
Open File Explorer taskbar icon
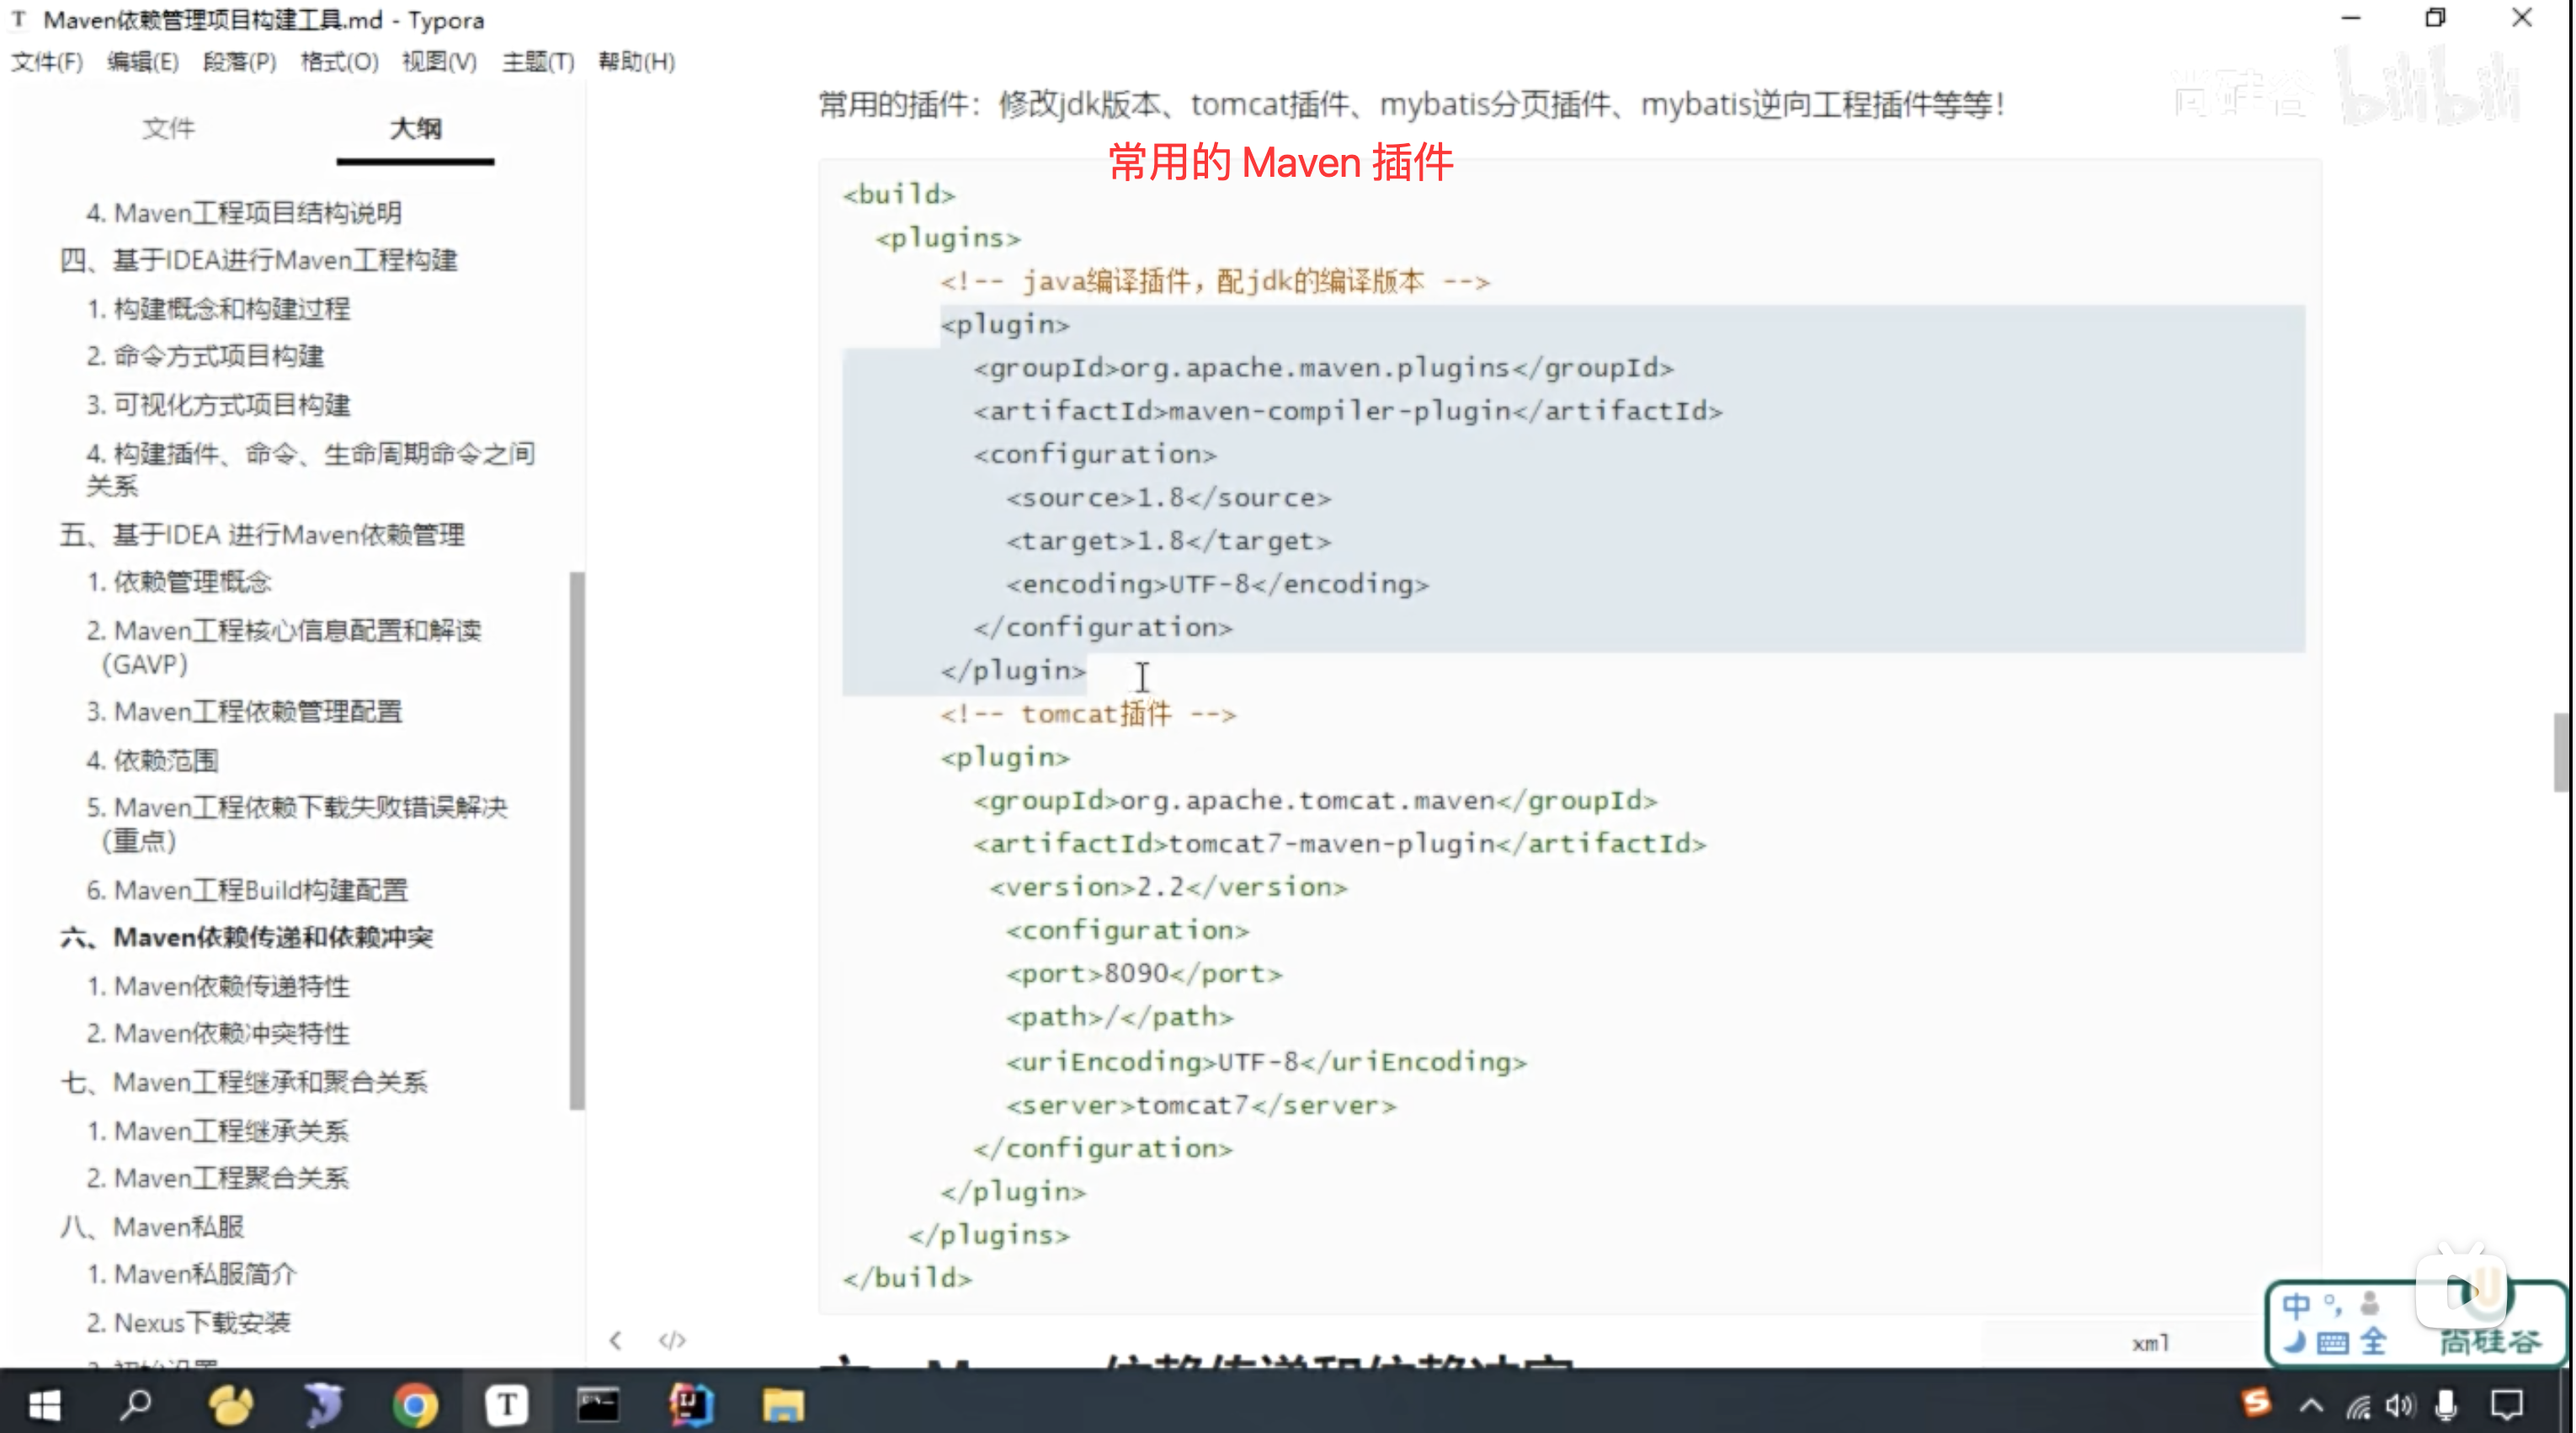783,1405
